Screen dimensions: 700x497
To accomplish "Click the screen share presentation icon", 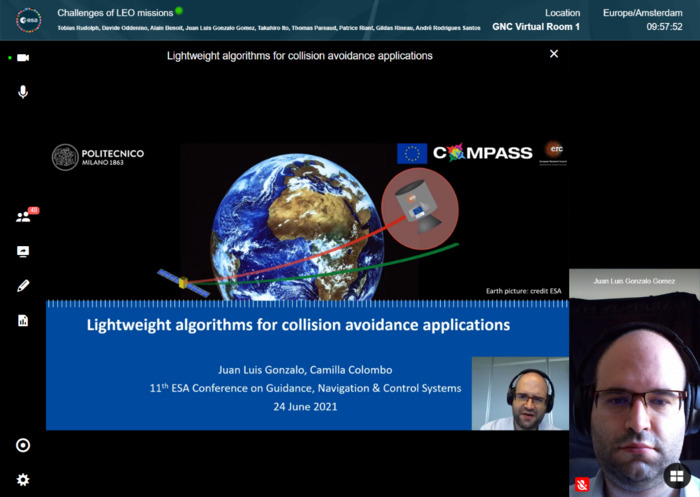I will [x=22, y=251].
